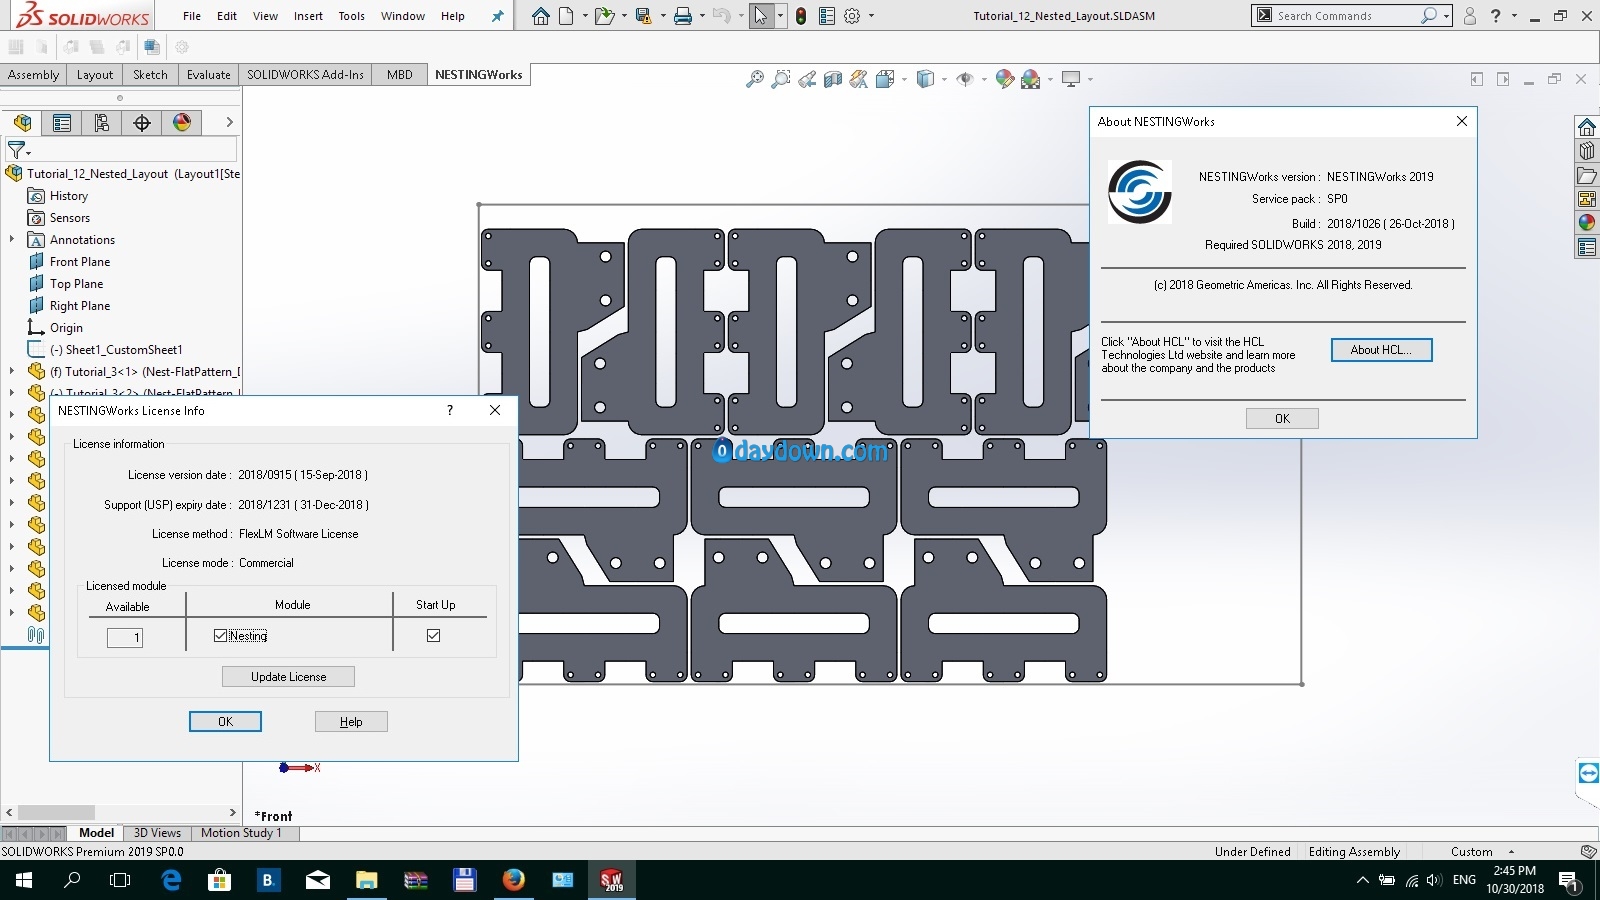Switch to PropertyManager tab icon
Image resolution: width=1600 pixels, height=900 pixels.
(62, 122)
